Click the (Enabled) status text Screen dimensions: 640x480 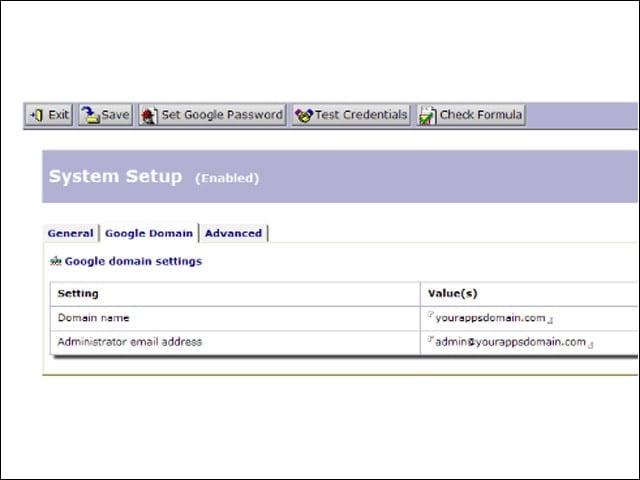(x=227, y=178)
